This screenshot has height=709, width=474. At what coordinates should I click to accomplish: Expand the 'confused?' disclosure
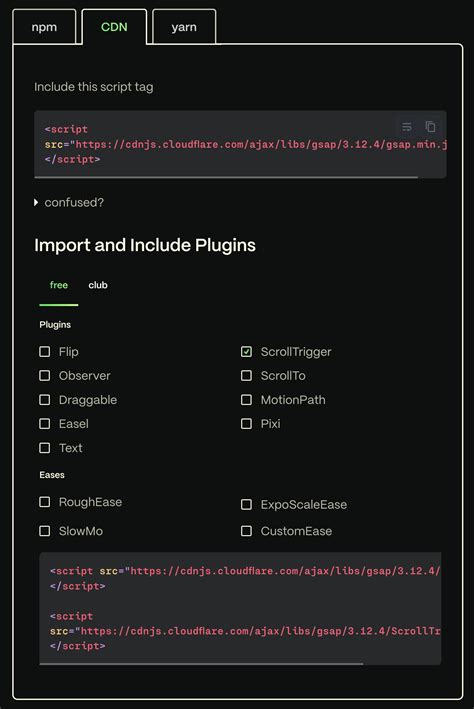point(69,203)
